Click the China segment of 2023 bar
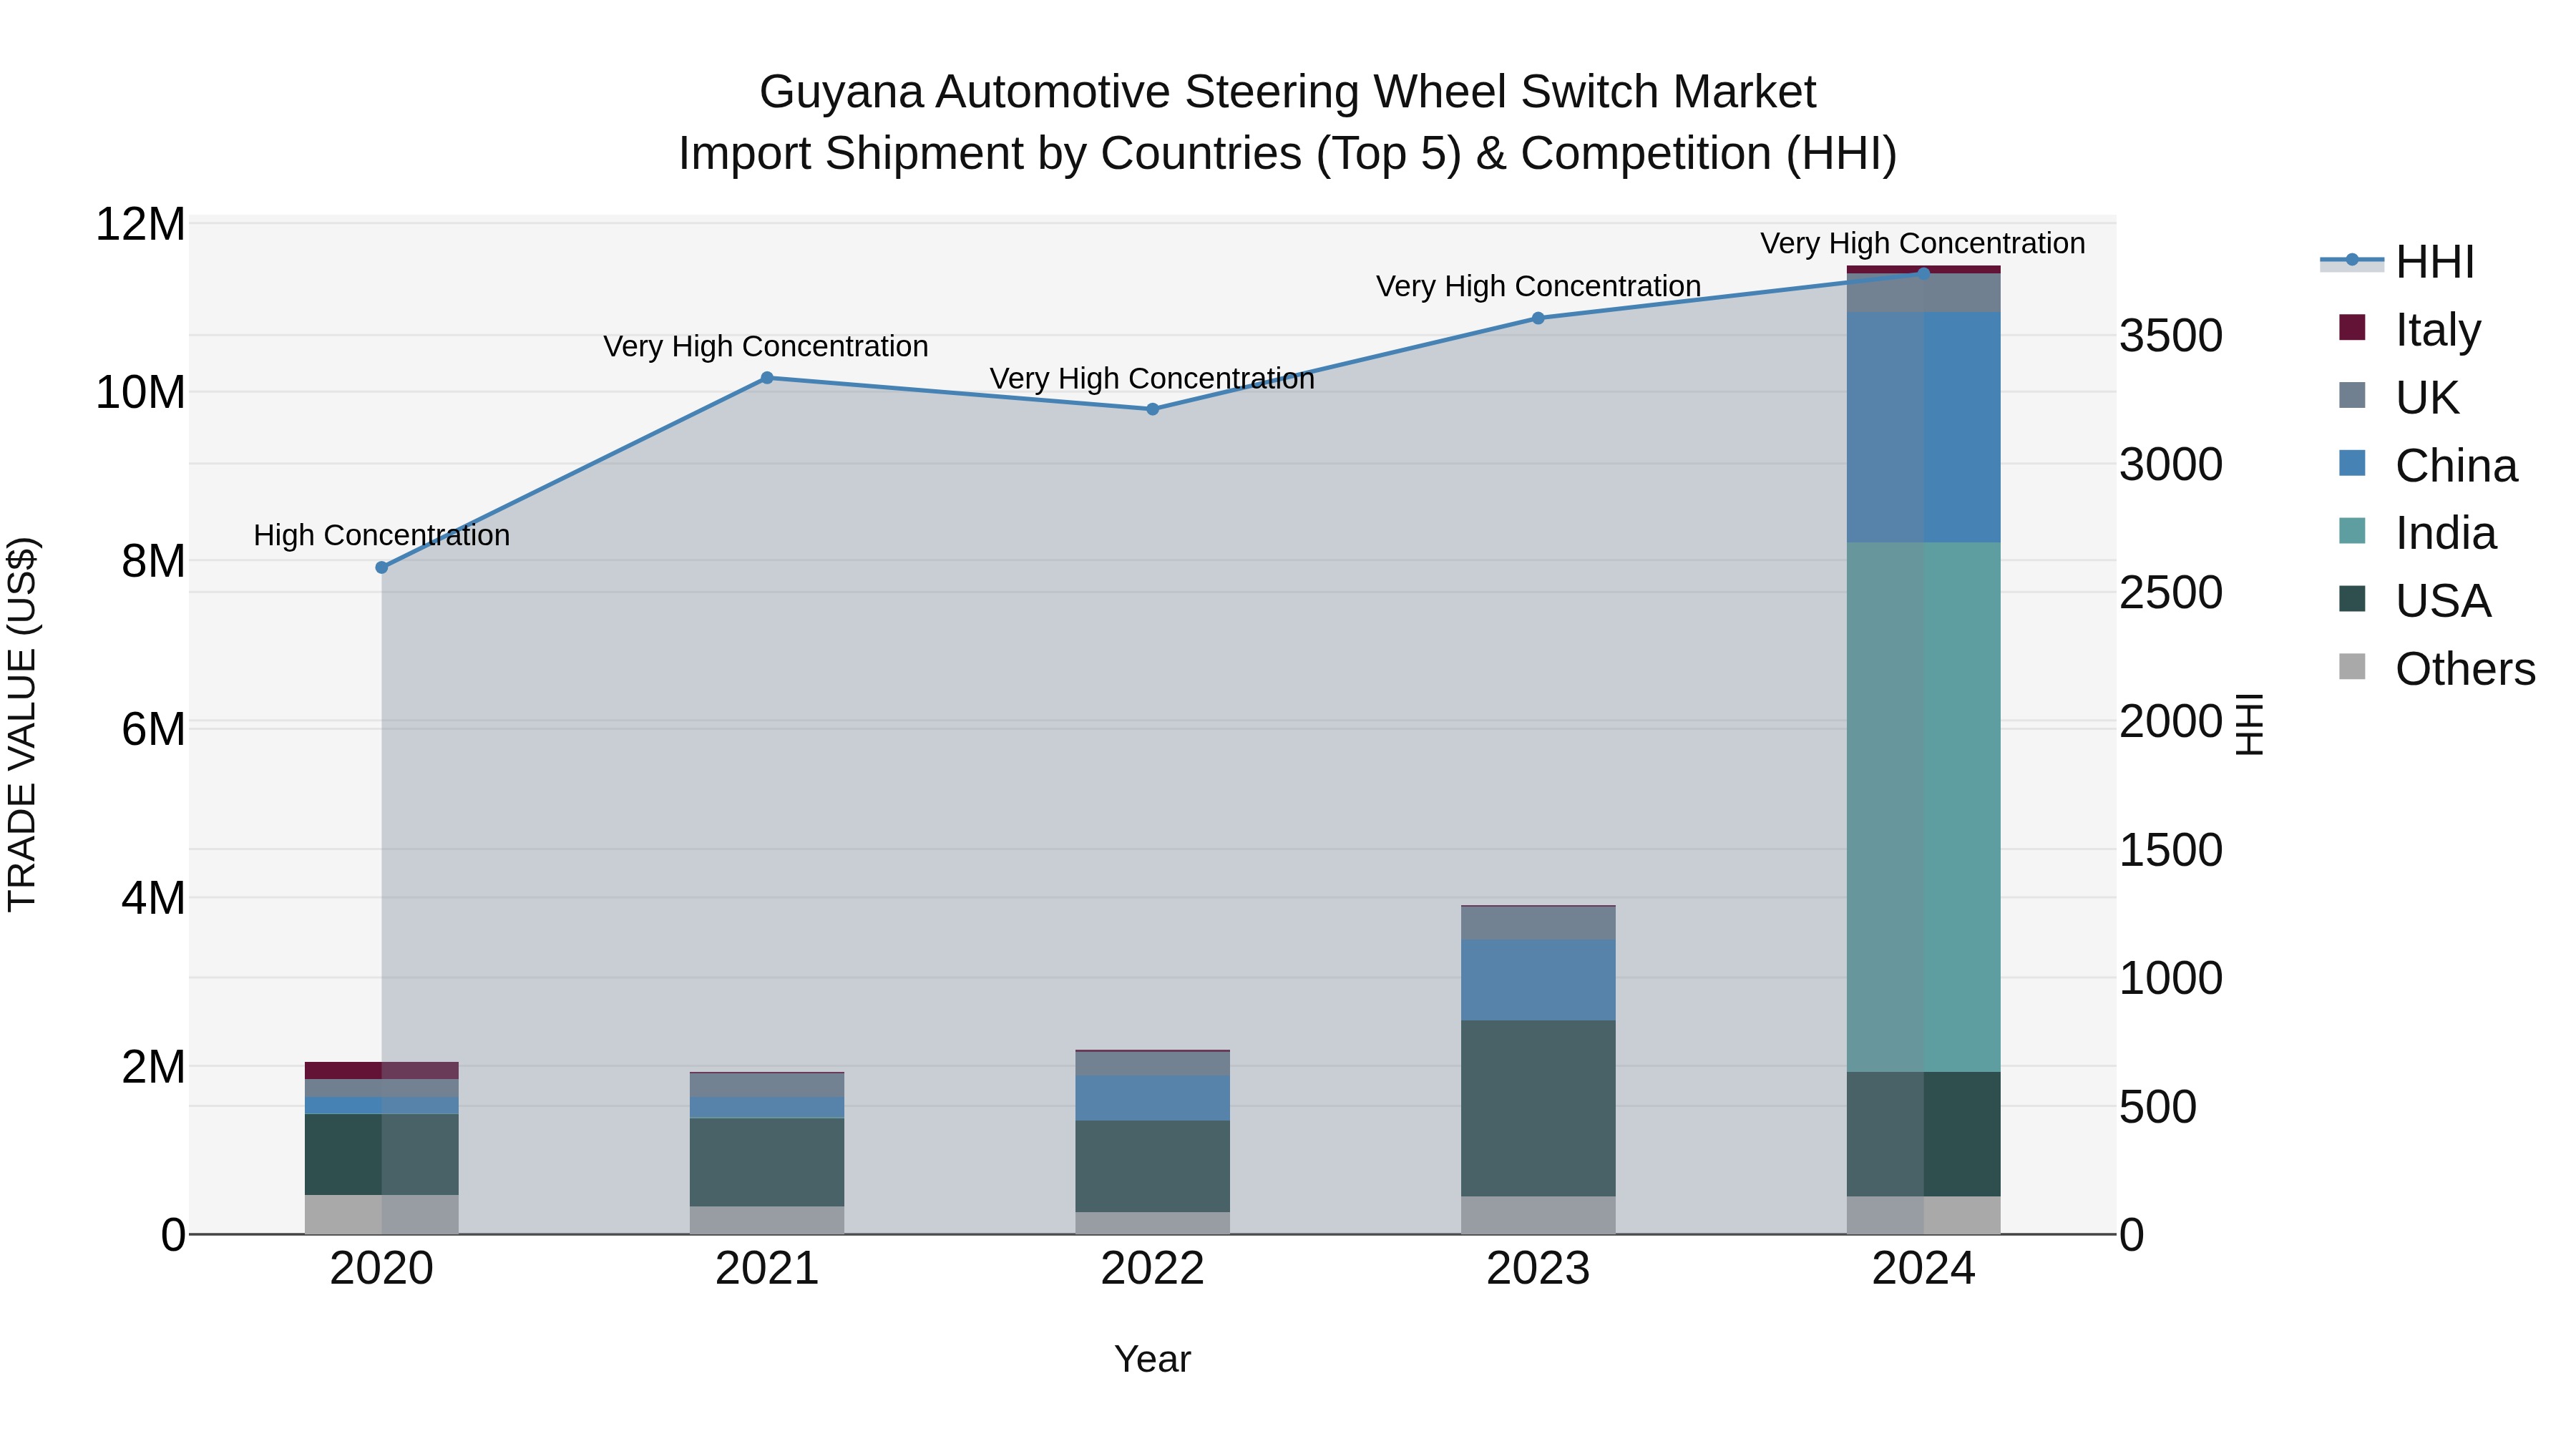Screen dimensions: 2576x1449 [1538, 980]
